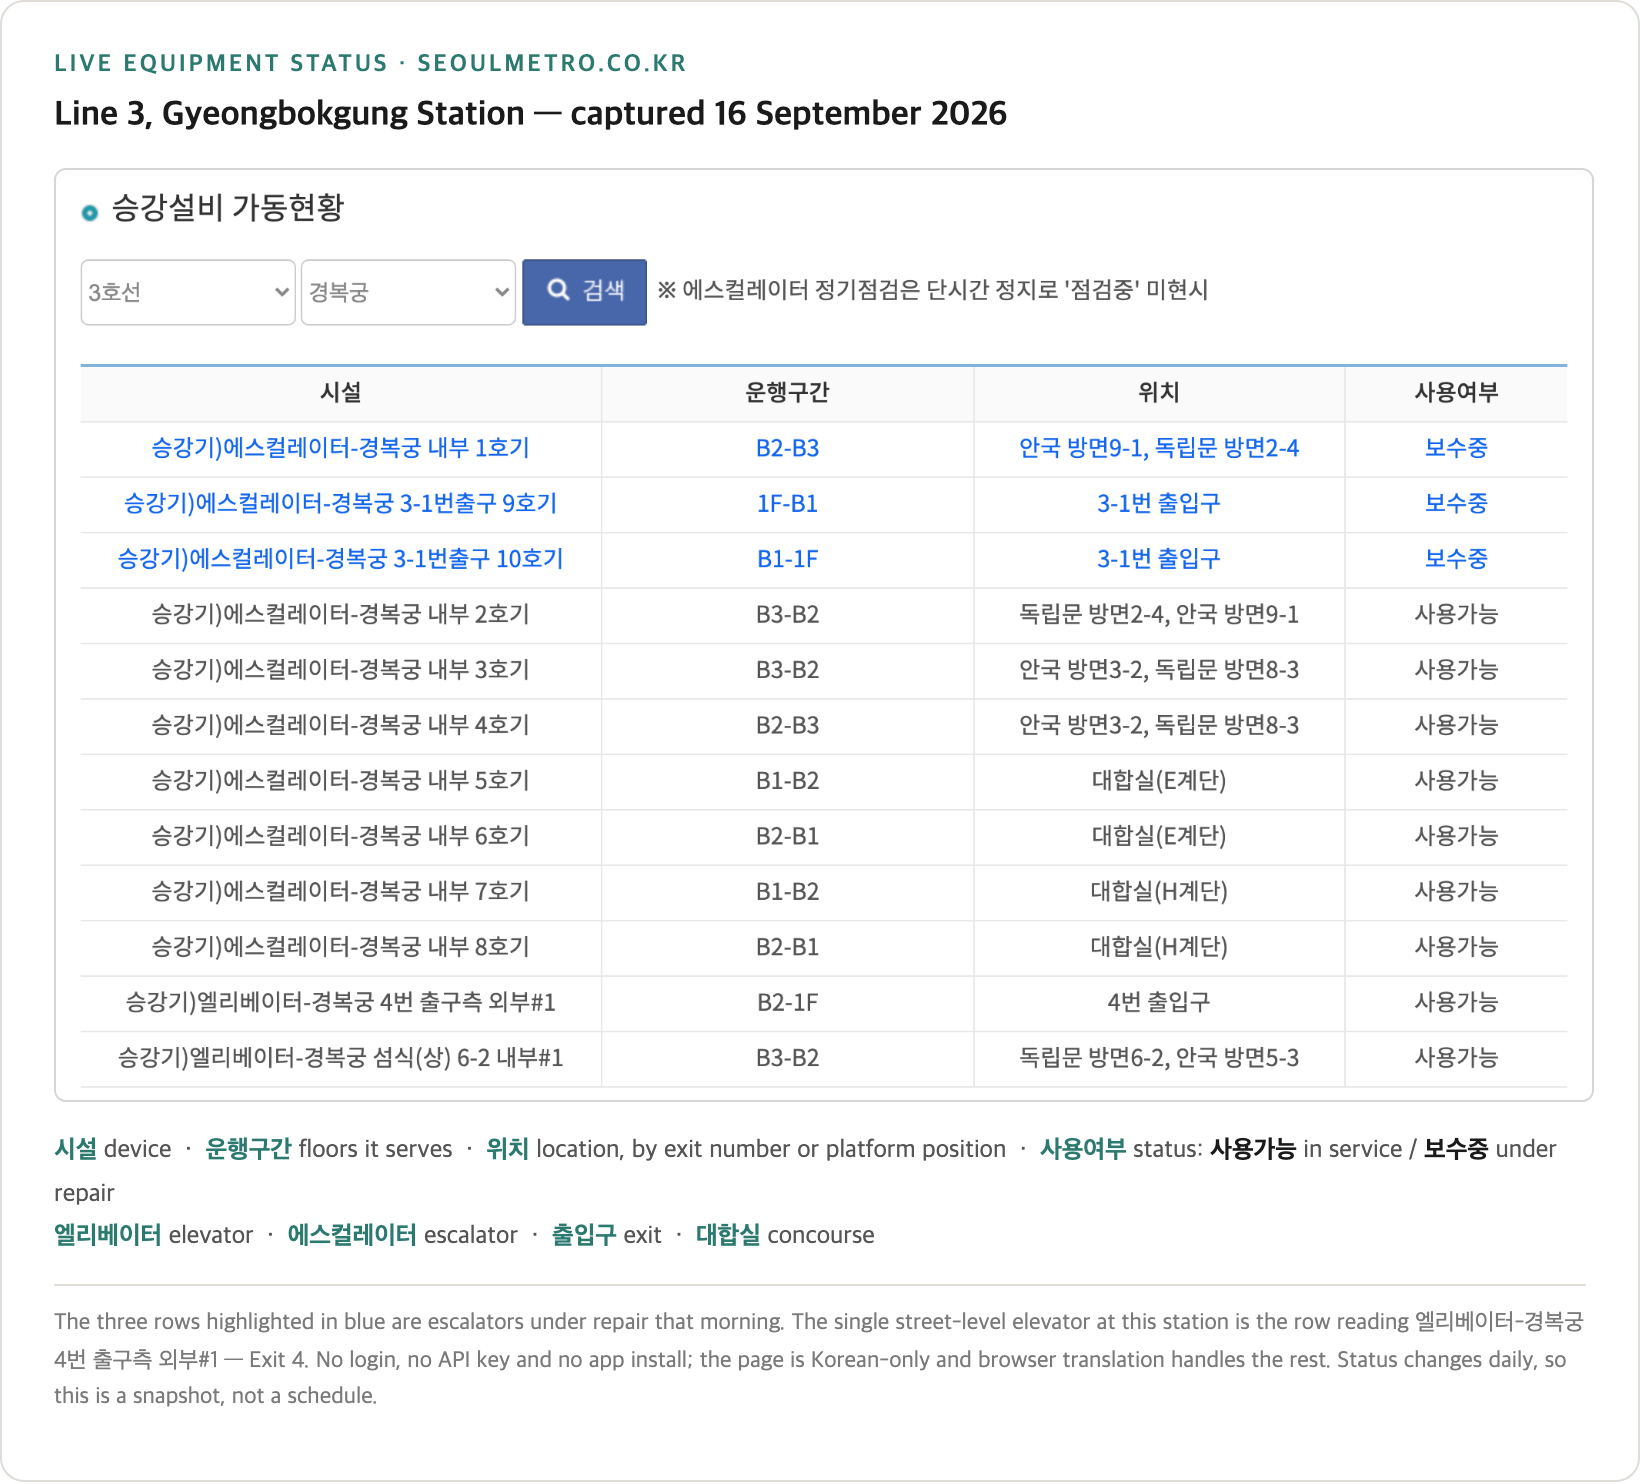Select the 내부 3호기 escalator row name

(x=340, y=670)
